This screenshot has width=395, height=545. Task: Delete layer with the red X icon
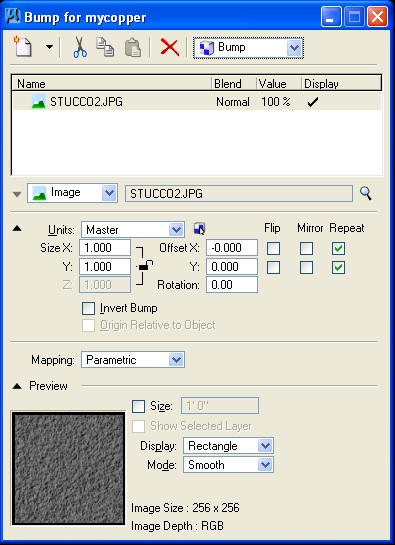click(169, 47)
